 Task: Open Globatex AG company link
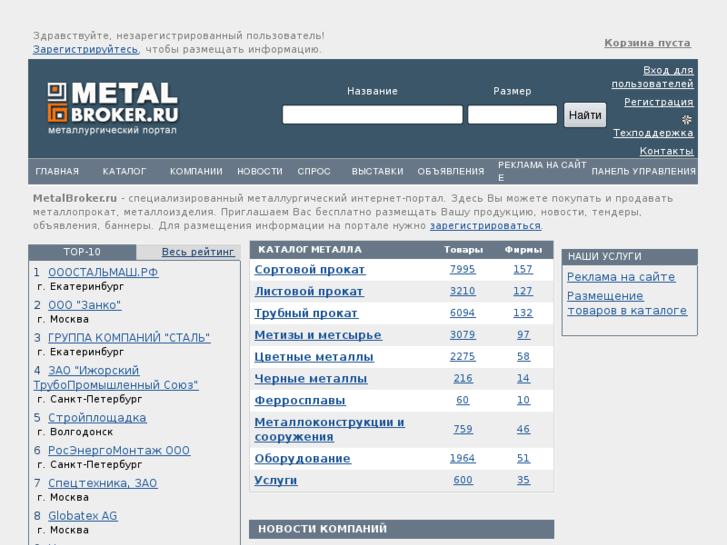coord(83,516)
